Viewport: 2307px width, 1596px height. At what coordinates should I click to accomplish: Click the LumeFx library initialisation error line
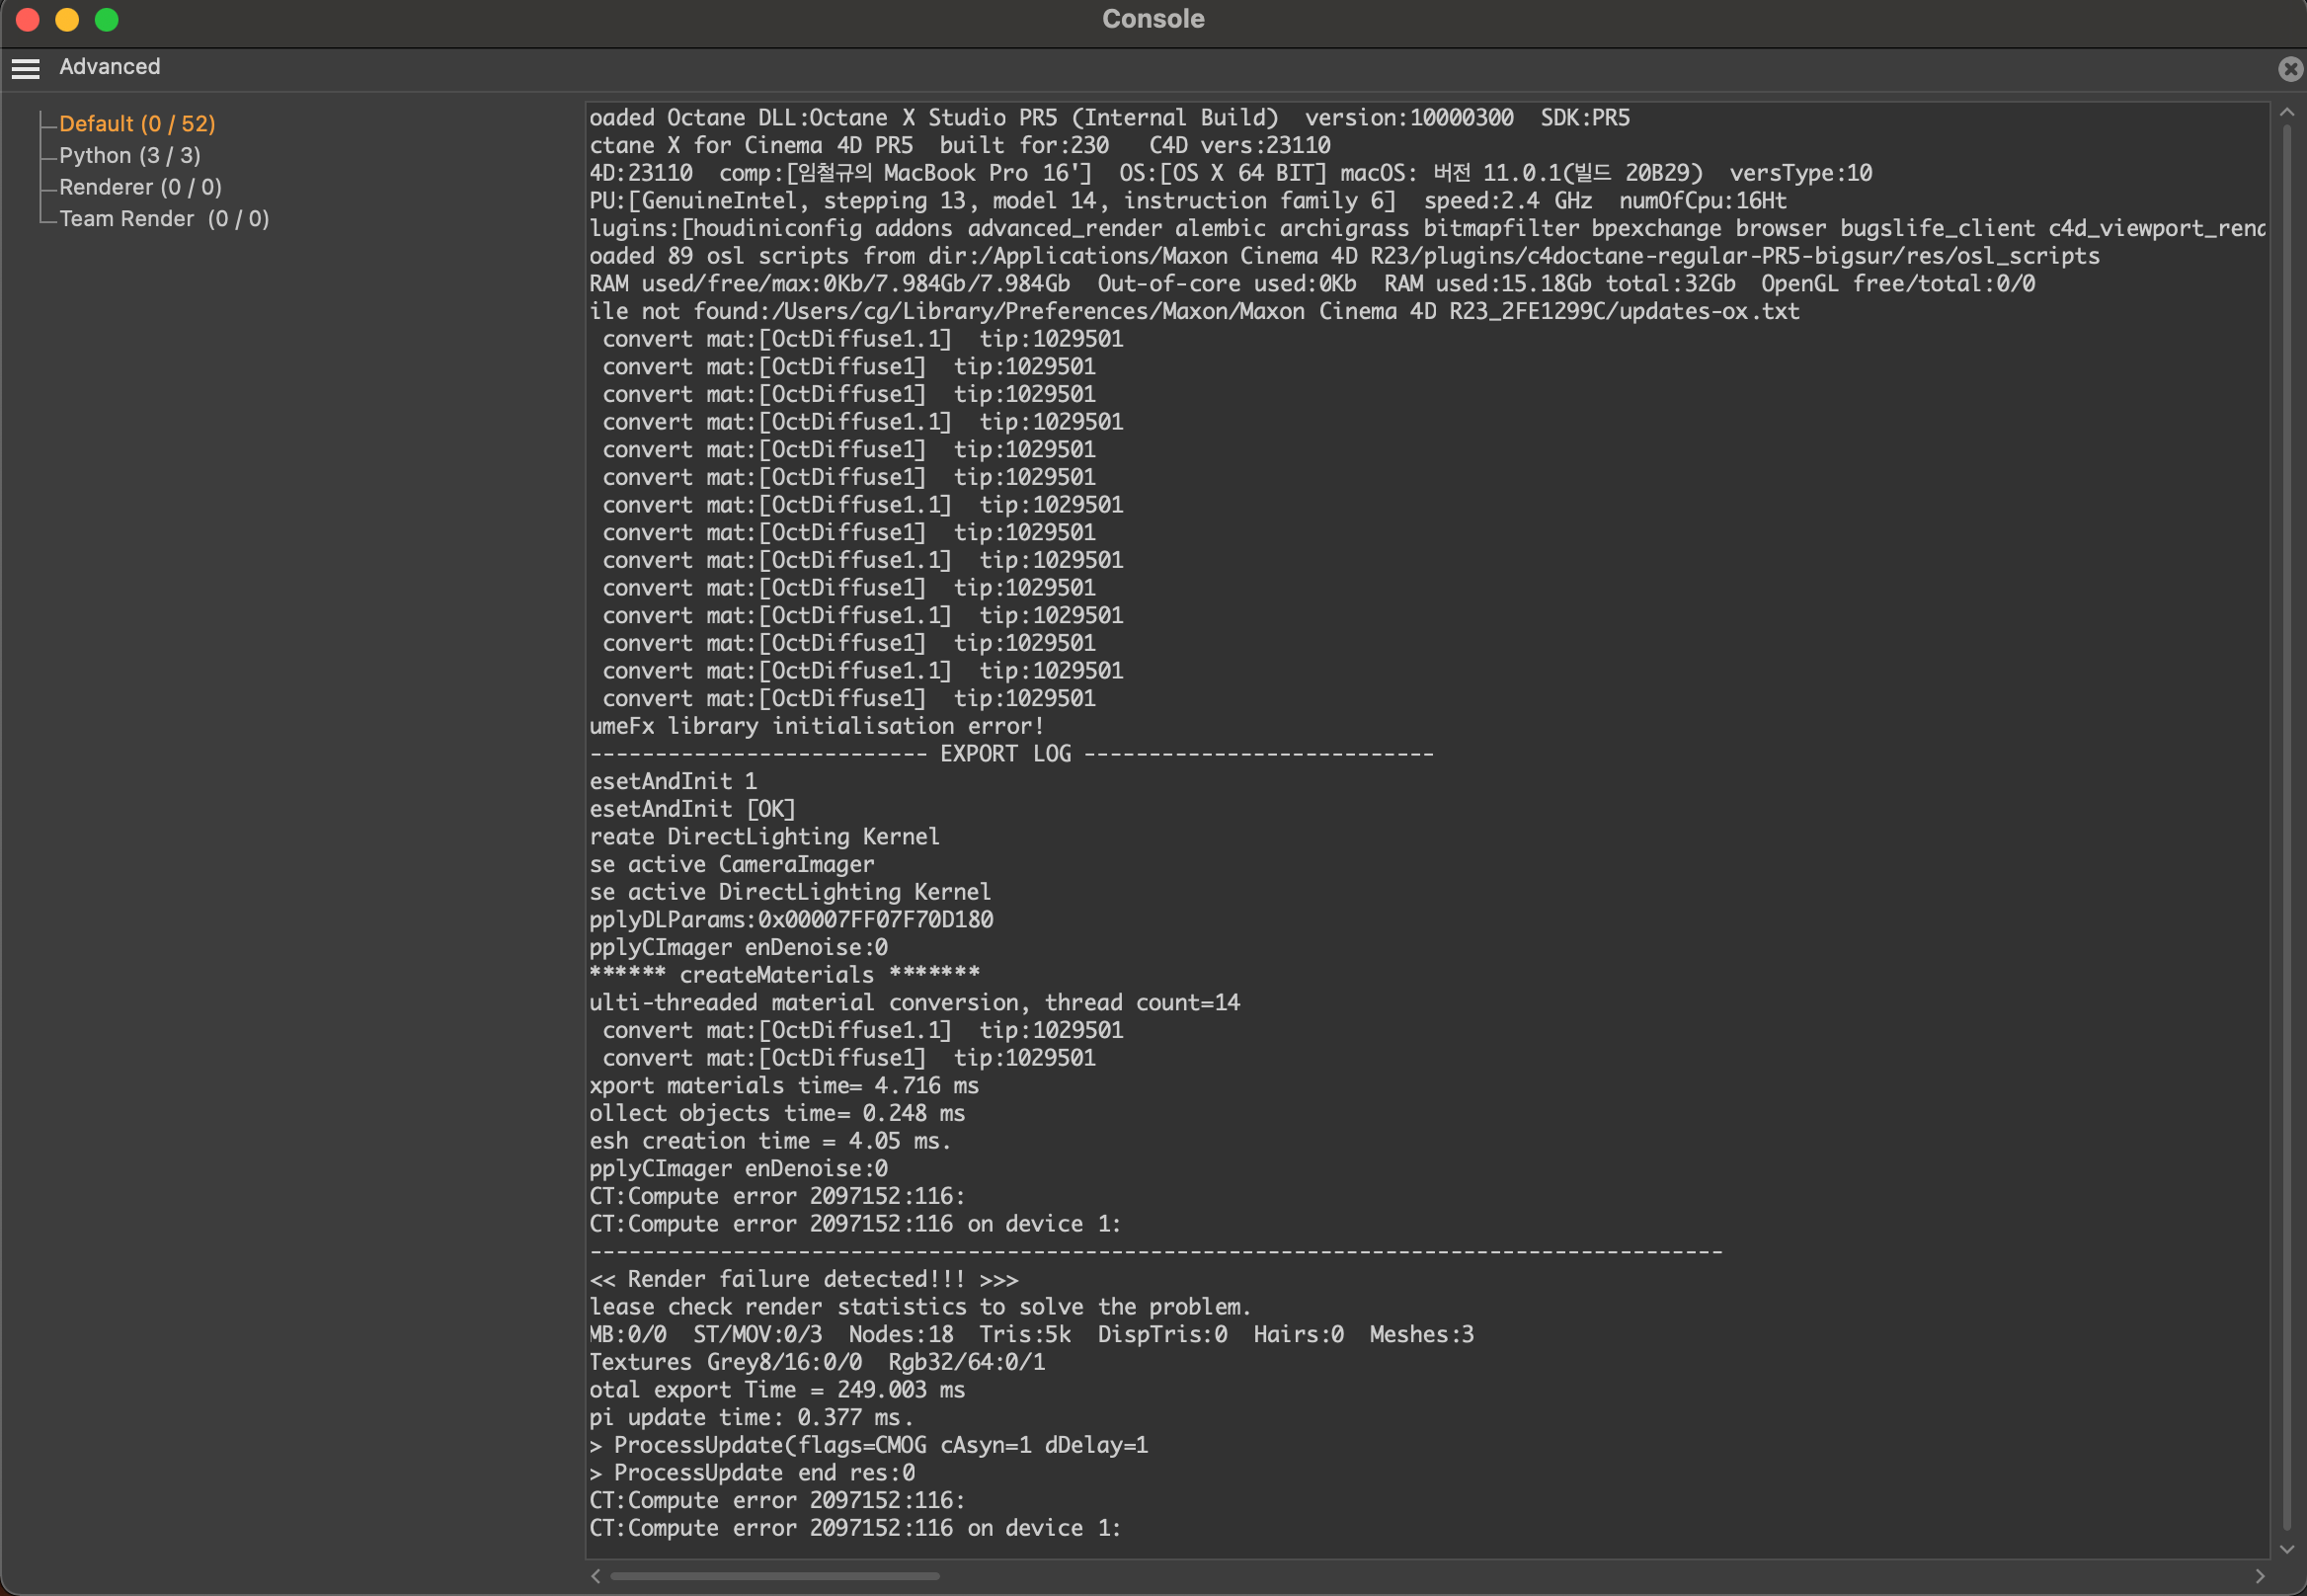coord(816,726)
